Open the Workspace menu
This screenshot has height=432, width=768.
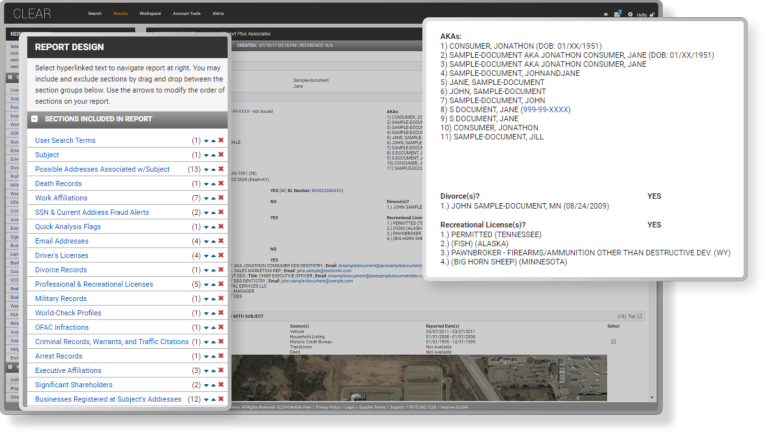click(150, 15)
